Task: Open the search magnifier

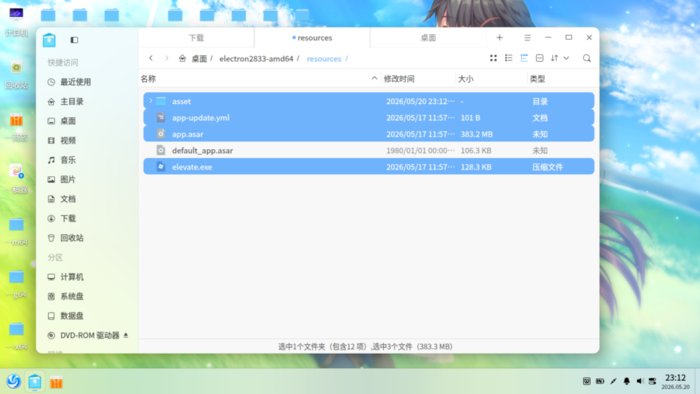Action: point(587,58)
